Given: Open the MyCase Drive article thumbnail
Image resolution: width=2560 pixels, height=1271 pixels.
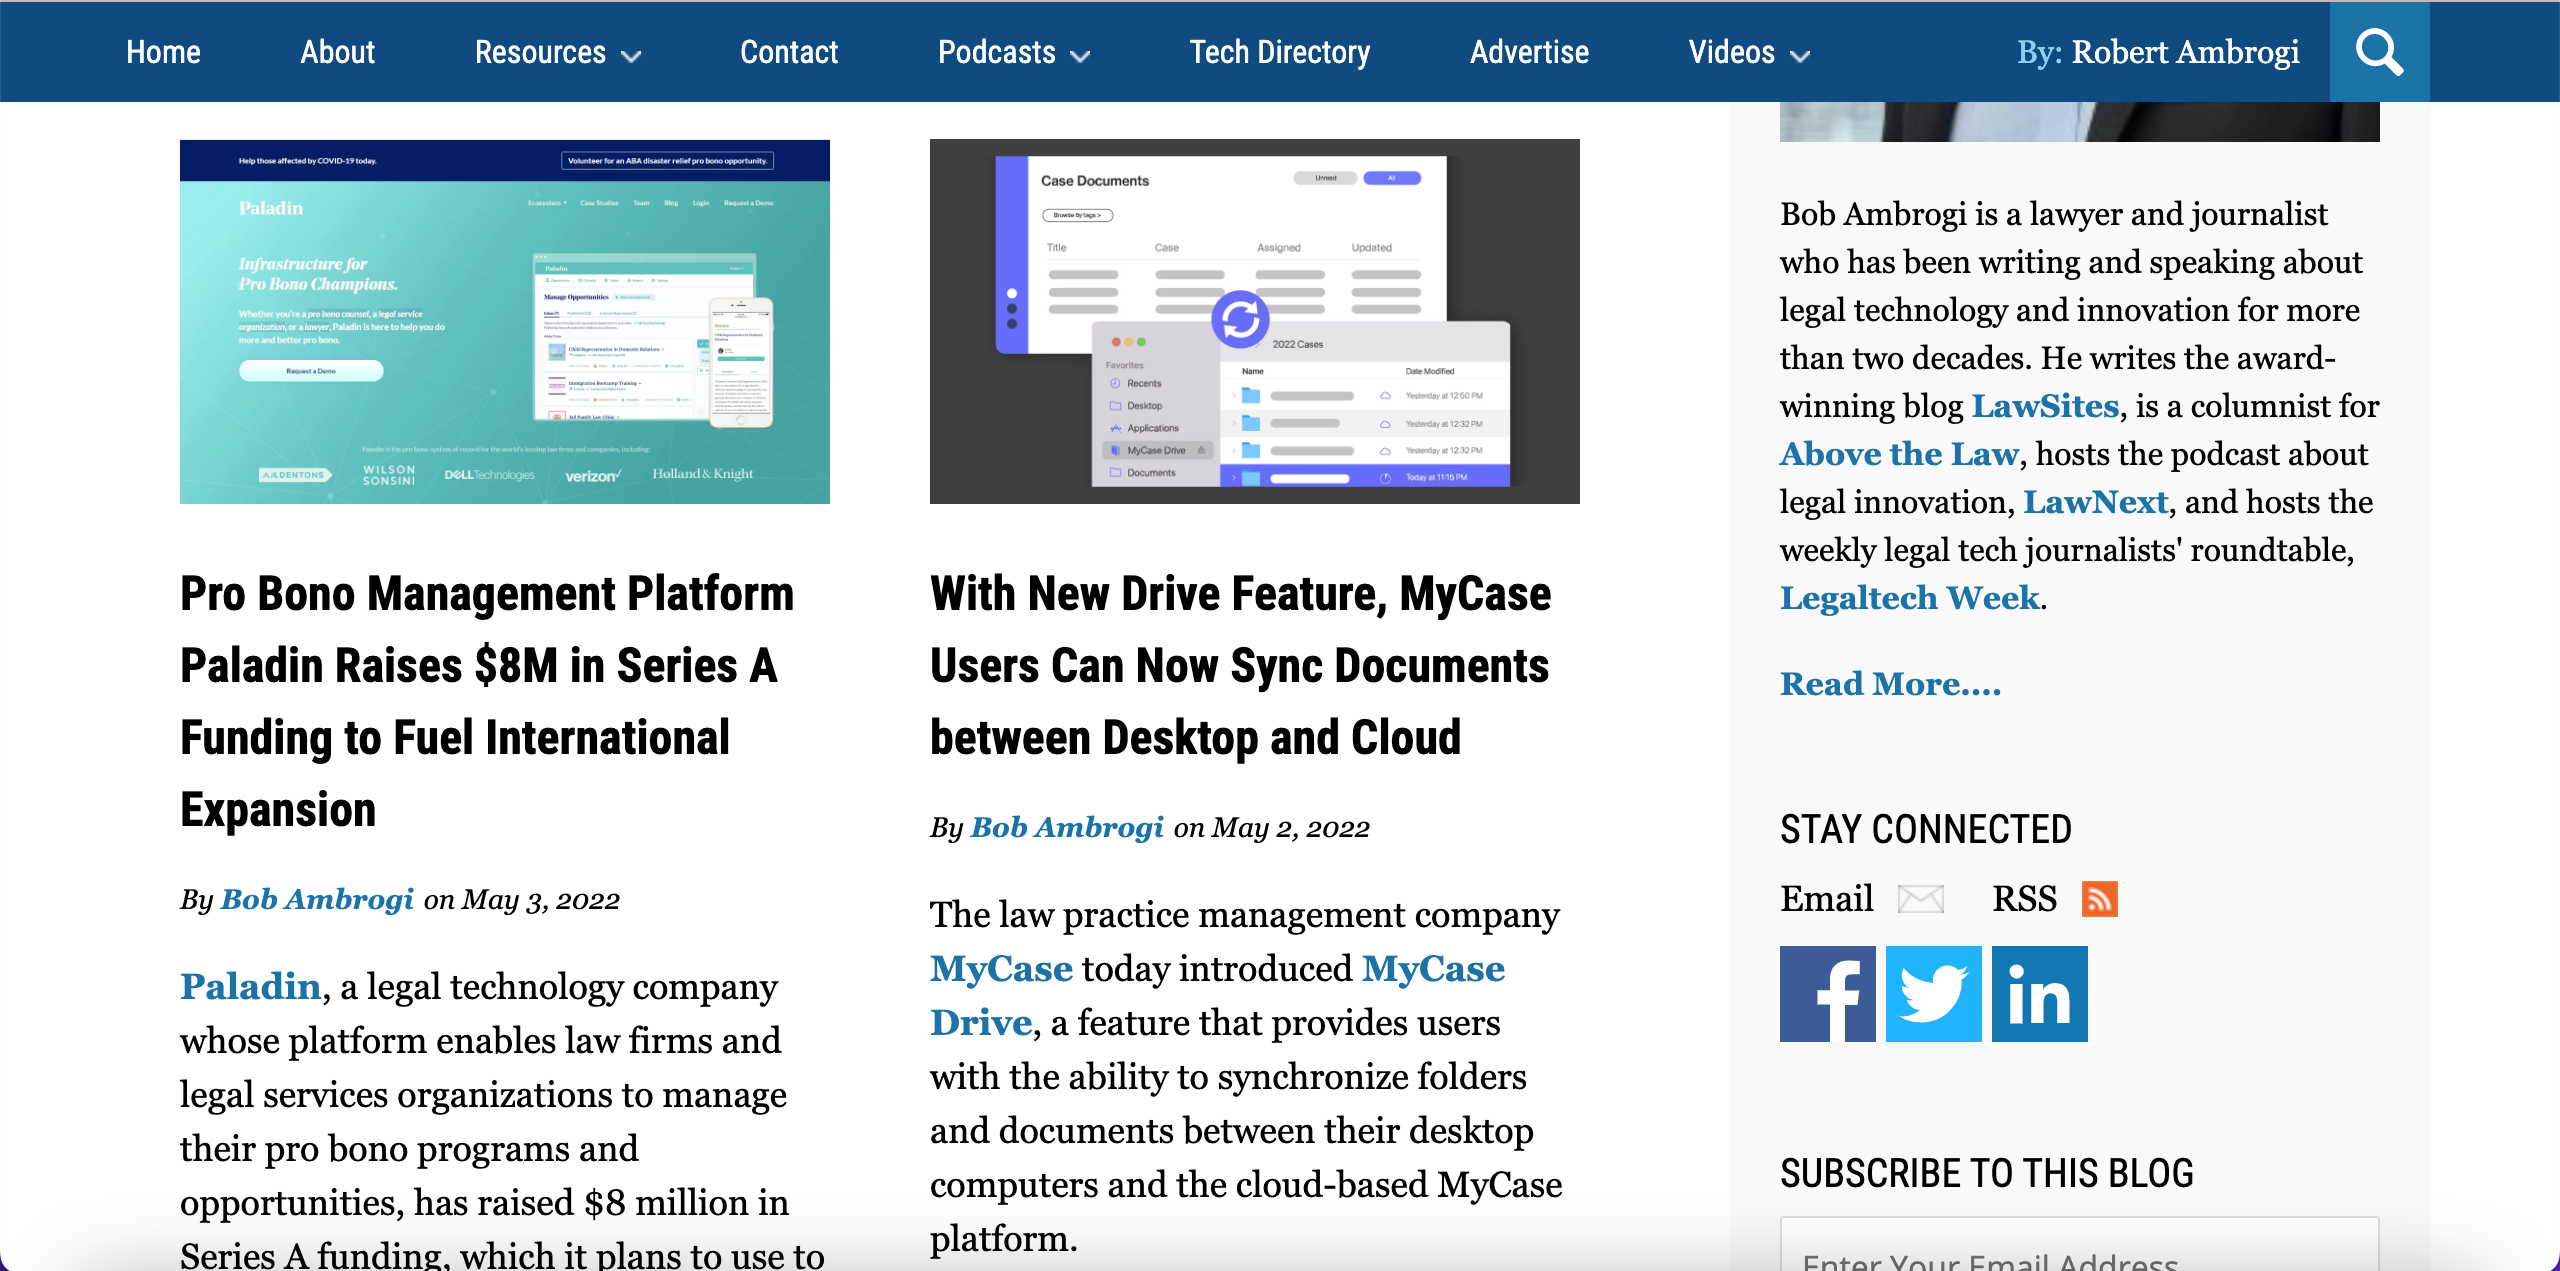Looking at the screenshot, I should point(1254,321).
